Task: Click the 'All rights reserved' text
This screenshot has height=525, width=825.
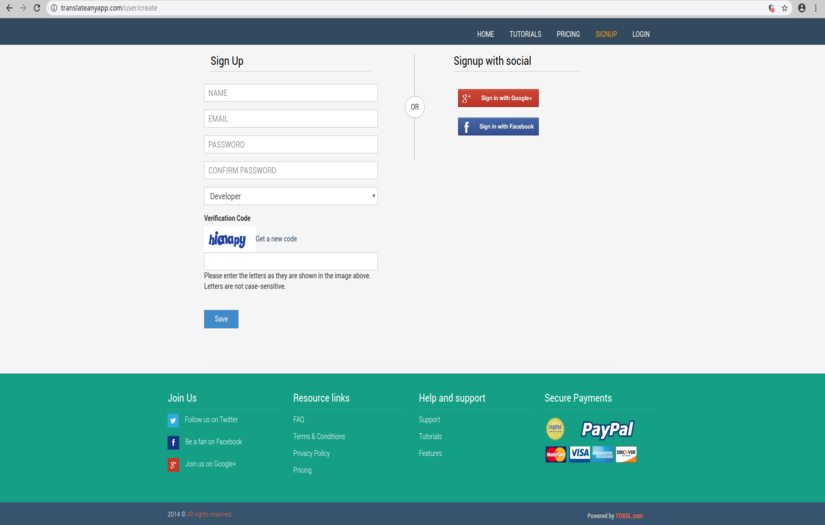Action: point(209,514)
